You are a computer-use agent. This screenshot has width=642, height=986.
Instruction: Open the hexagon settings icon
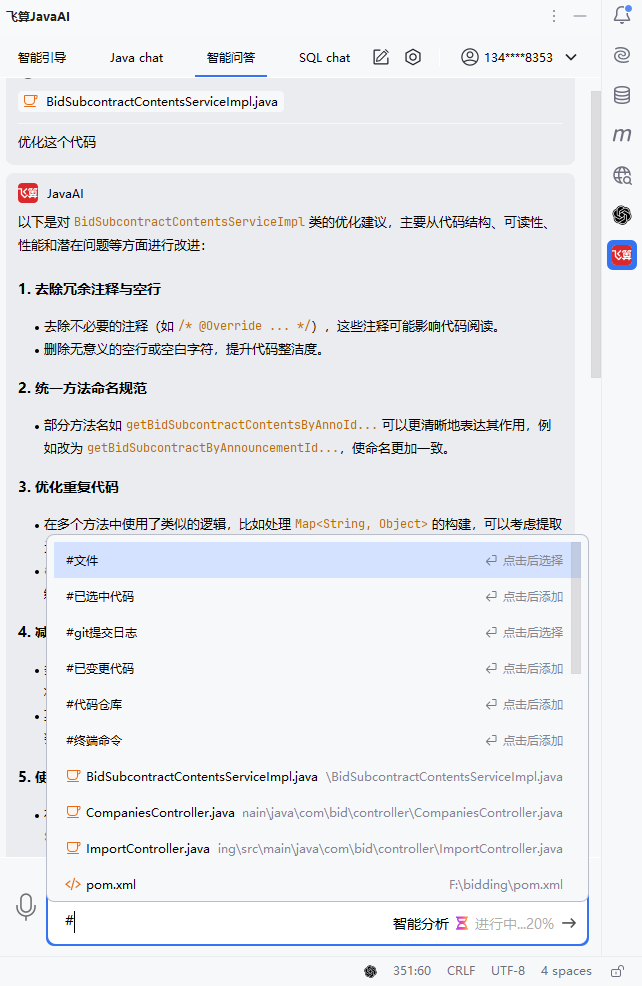tap(412, 57)
